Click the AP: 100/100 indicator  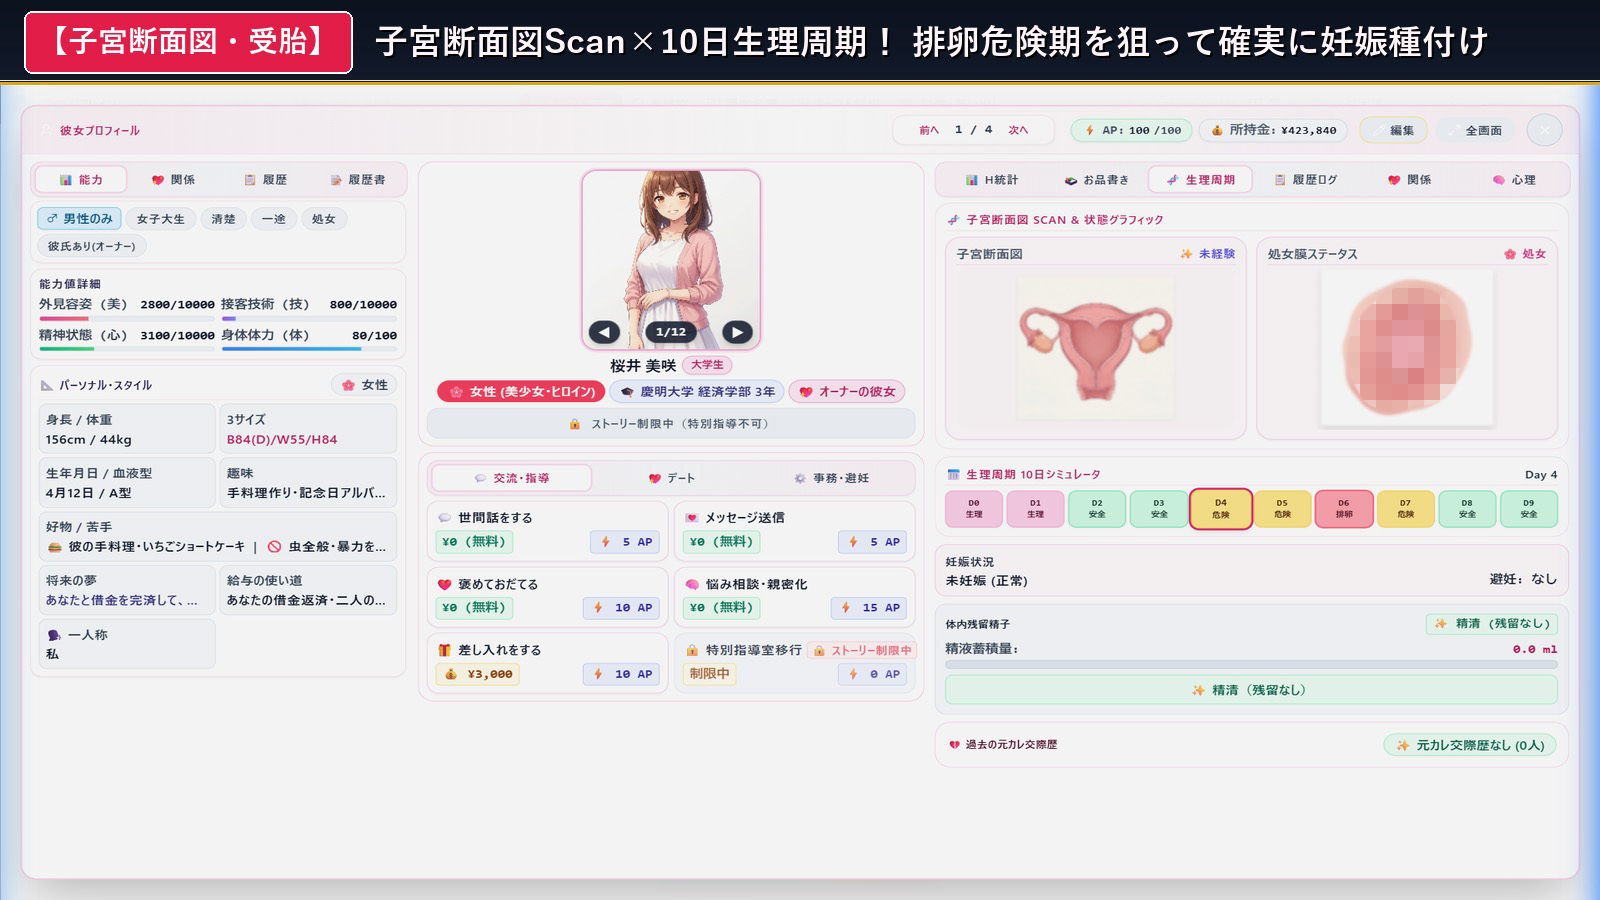[x=1132, y=130]
